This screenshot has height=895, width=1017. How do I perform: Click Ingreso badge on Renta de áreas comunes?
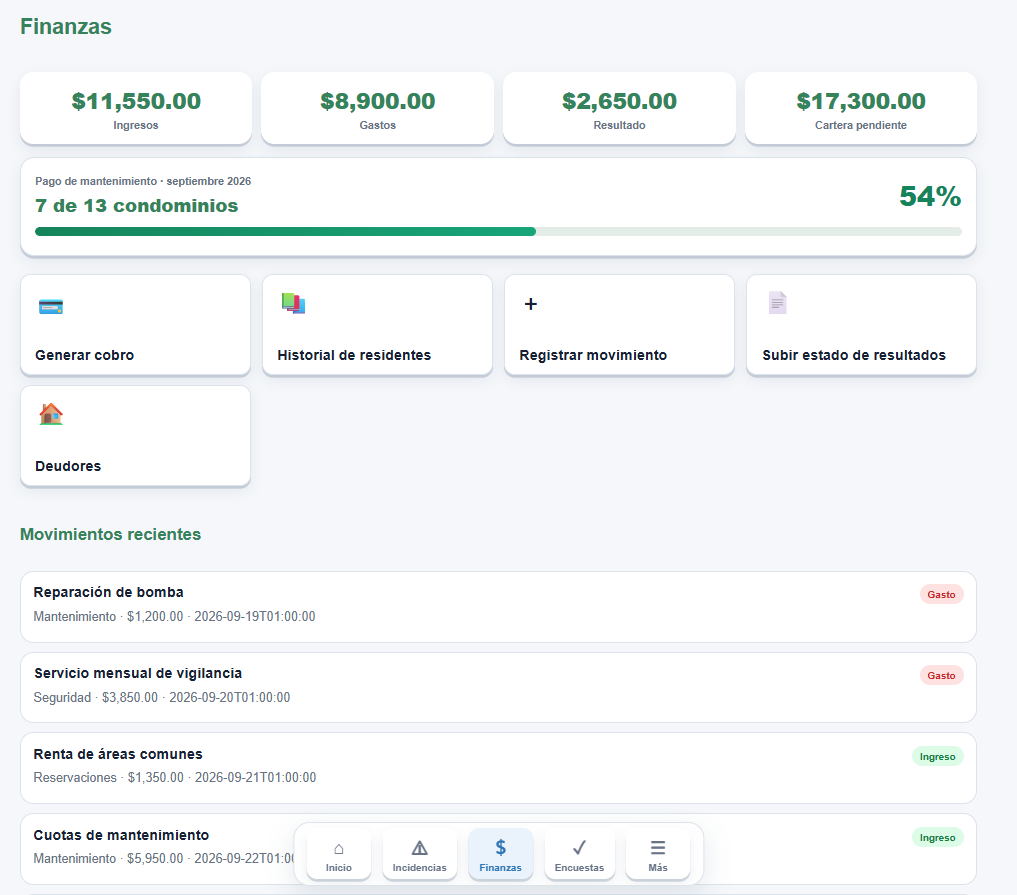937,757
